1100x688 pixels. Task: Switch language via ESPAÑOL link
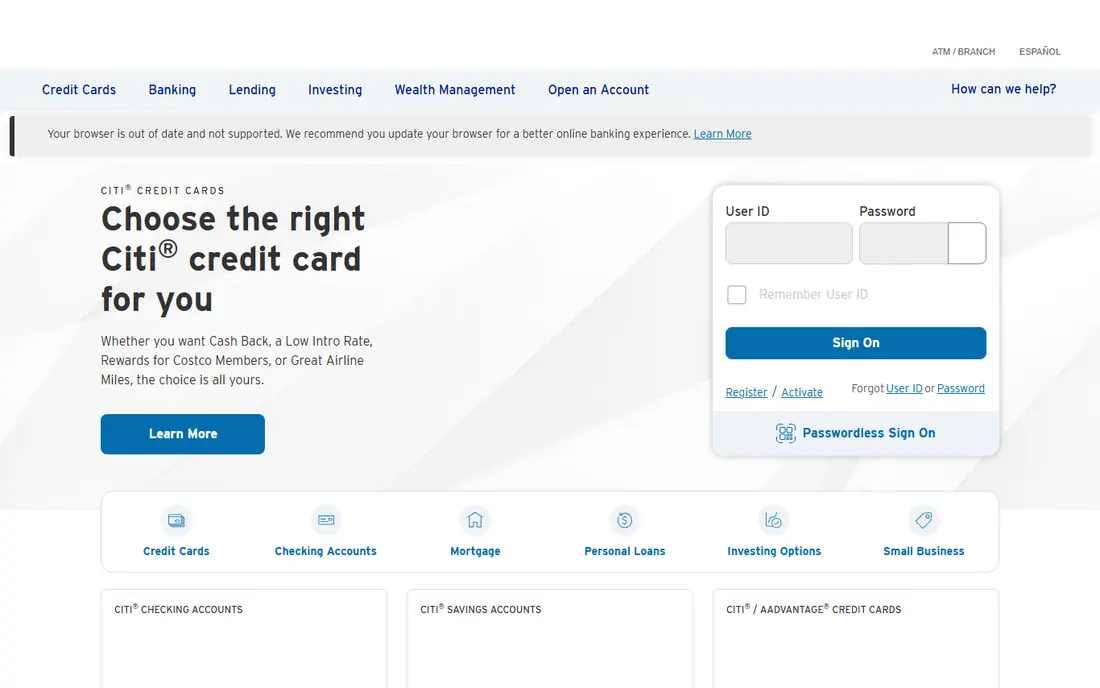1040,52
